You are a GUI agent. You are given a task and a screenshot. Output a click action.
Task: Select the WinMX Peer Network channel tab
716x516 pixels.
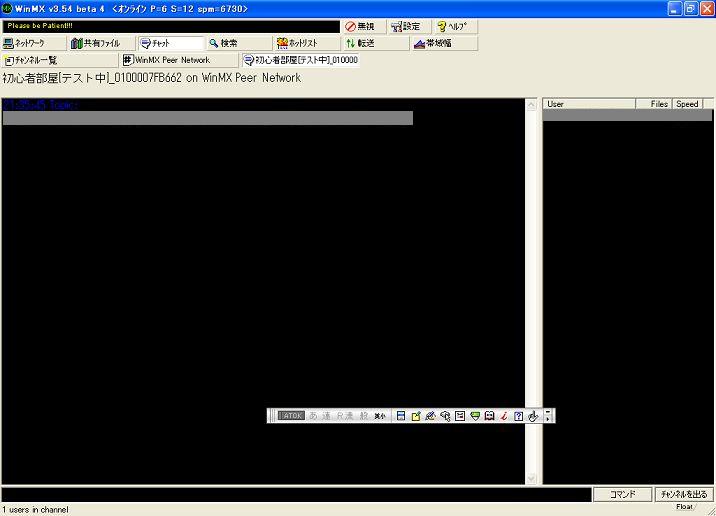point(178,60)
